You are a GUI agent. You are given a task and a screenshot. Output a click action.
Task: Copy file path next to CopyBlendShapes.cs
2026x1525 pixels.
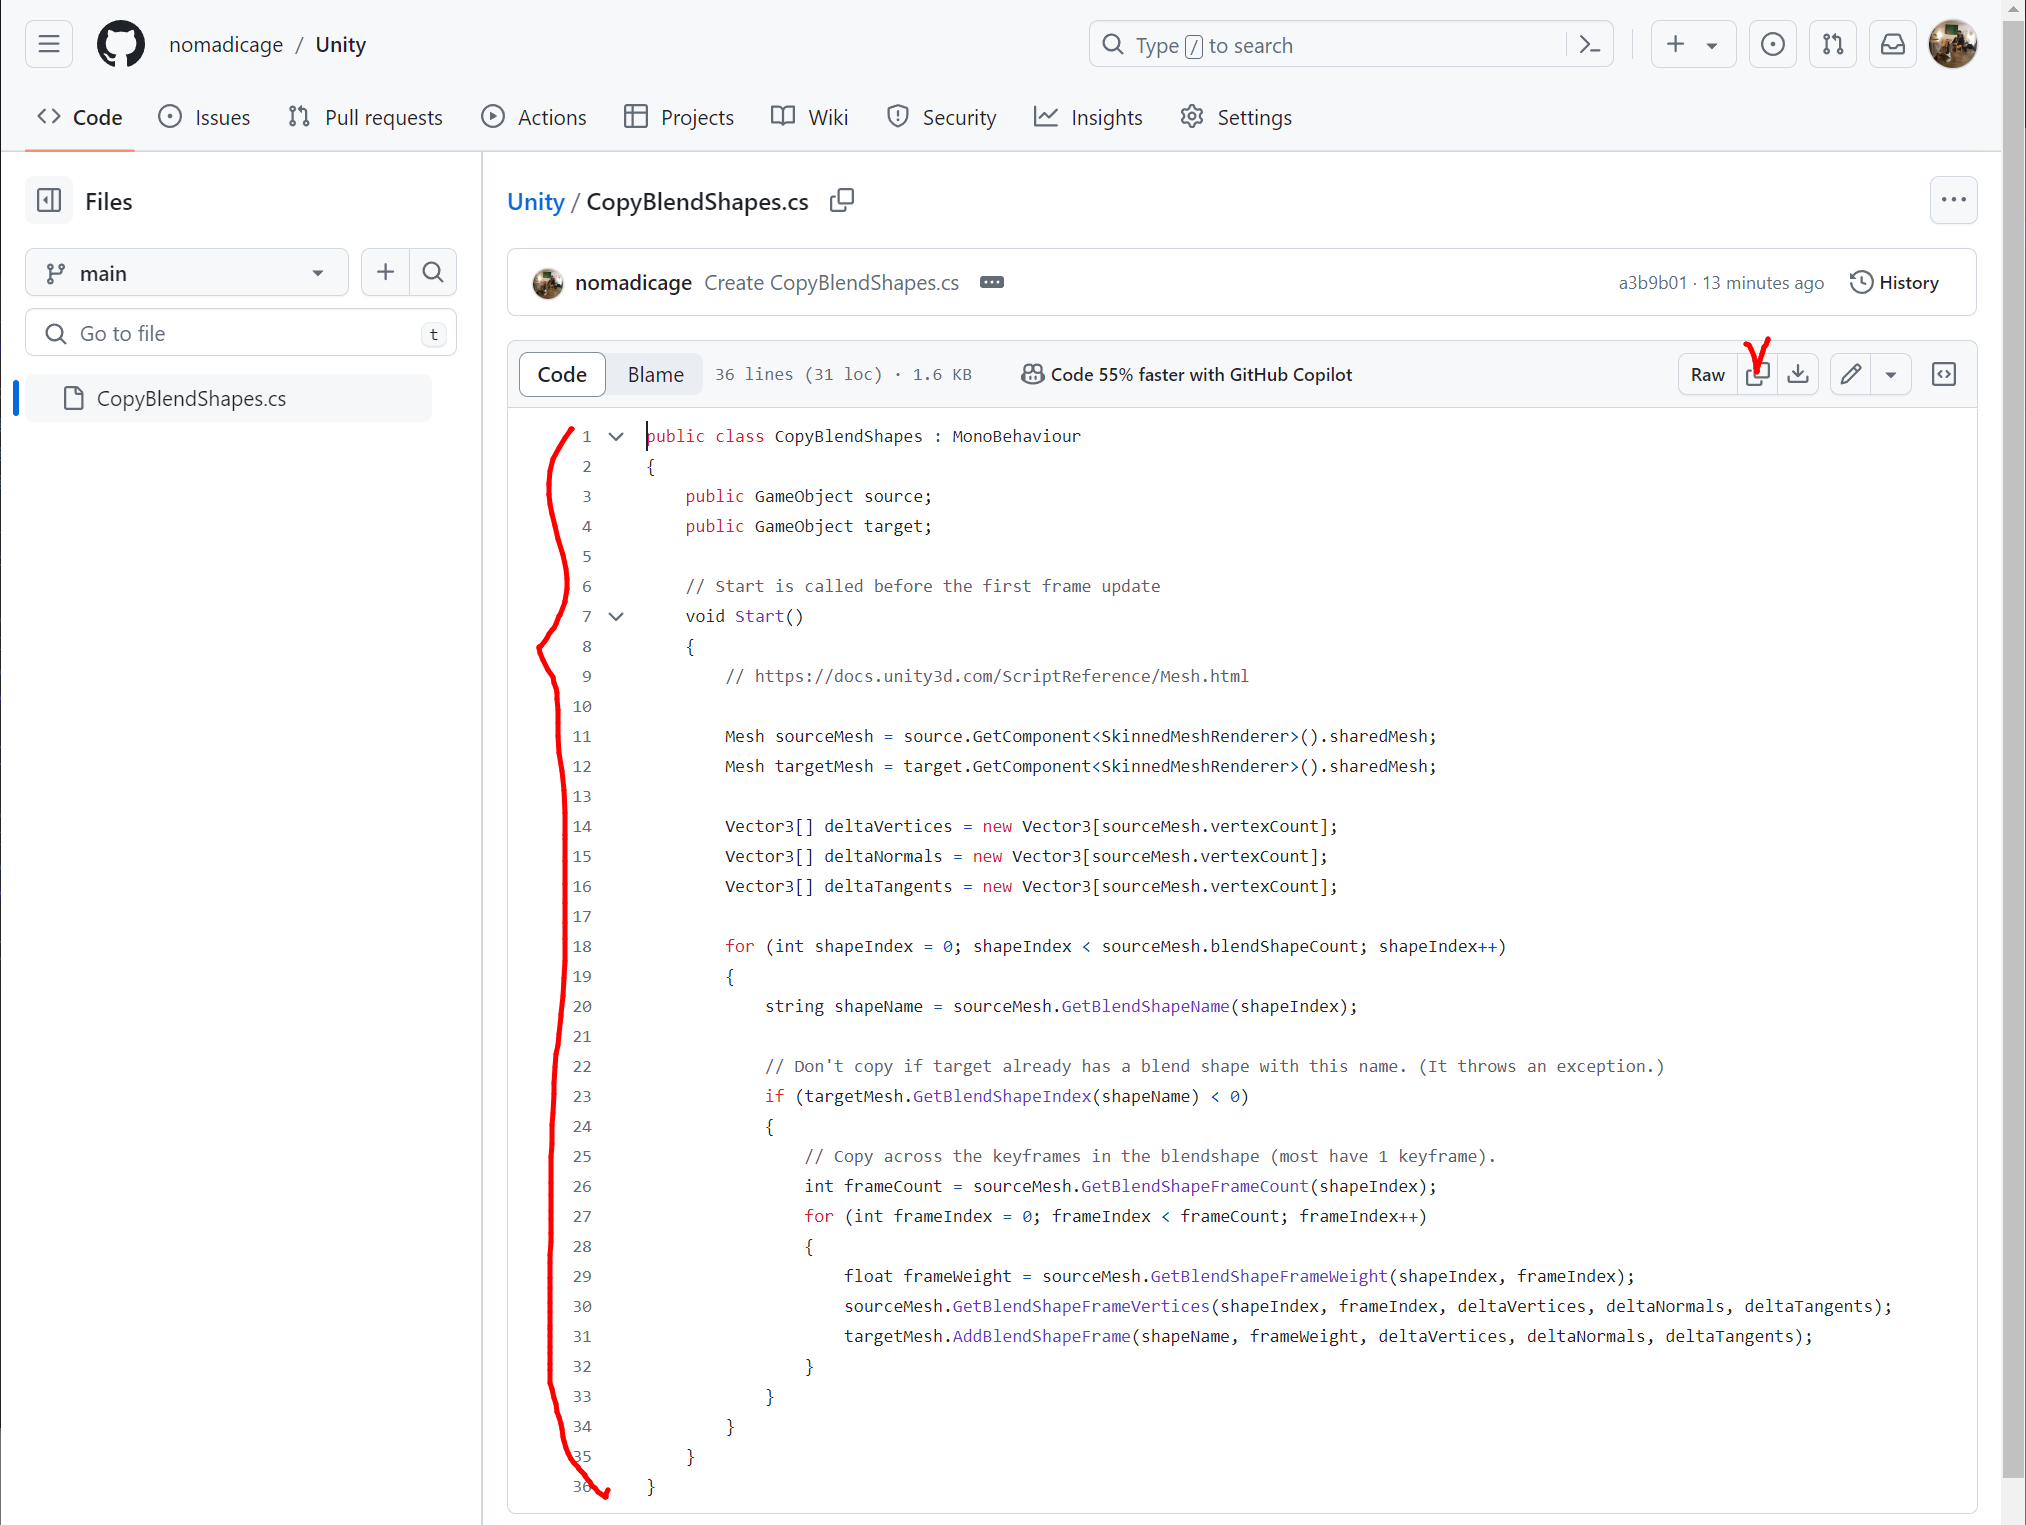841,201
